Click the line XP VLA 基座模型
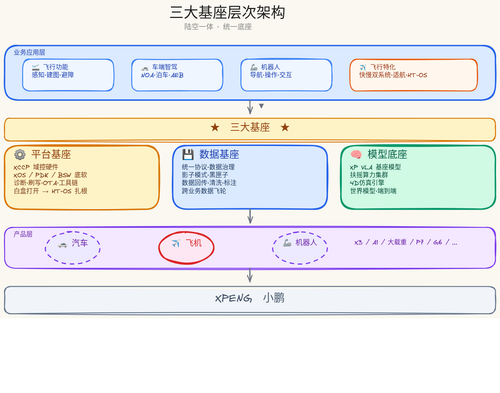The width and height of the screenshot is (500, 393). pos(375,167)
